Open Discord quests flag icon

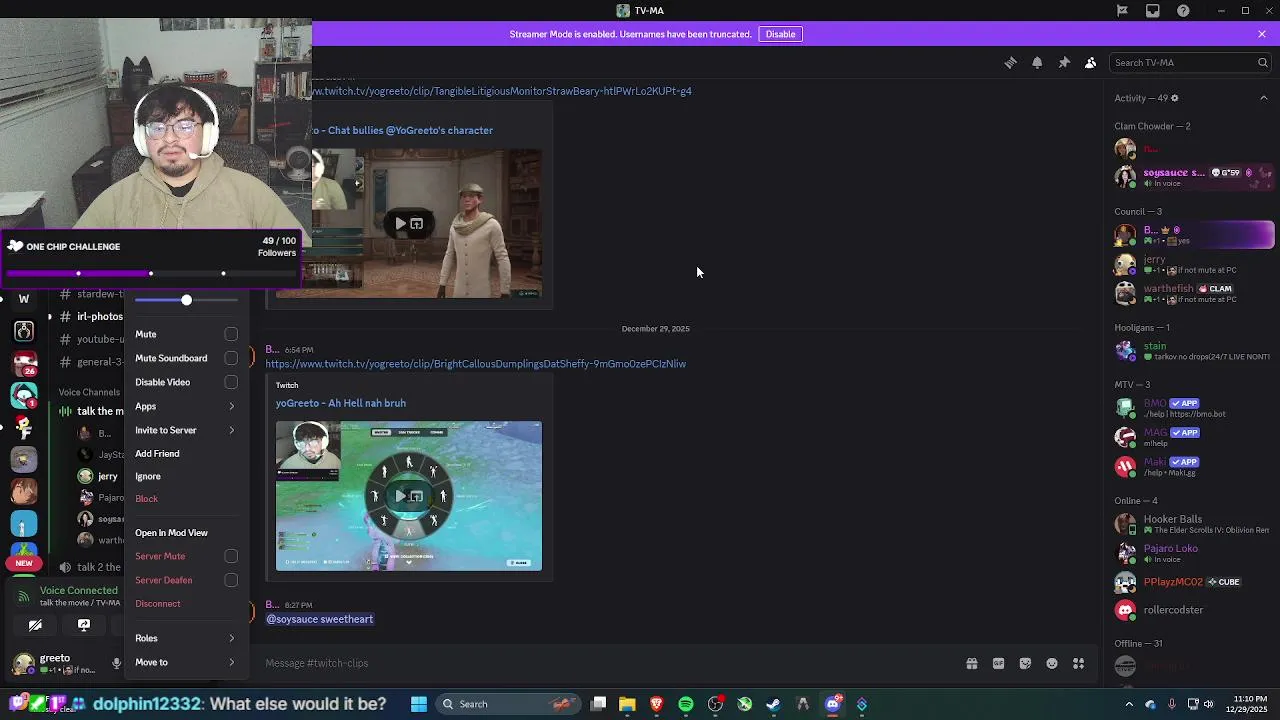click(1122, 10)
